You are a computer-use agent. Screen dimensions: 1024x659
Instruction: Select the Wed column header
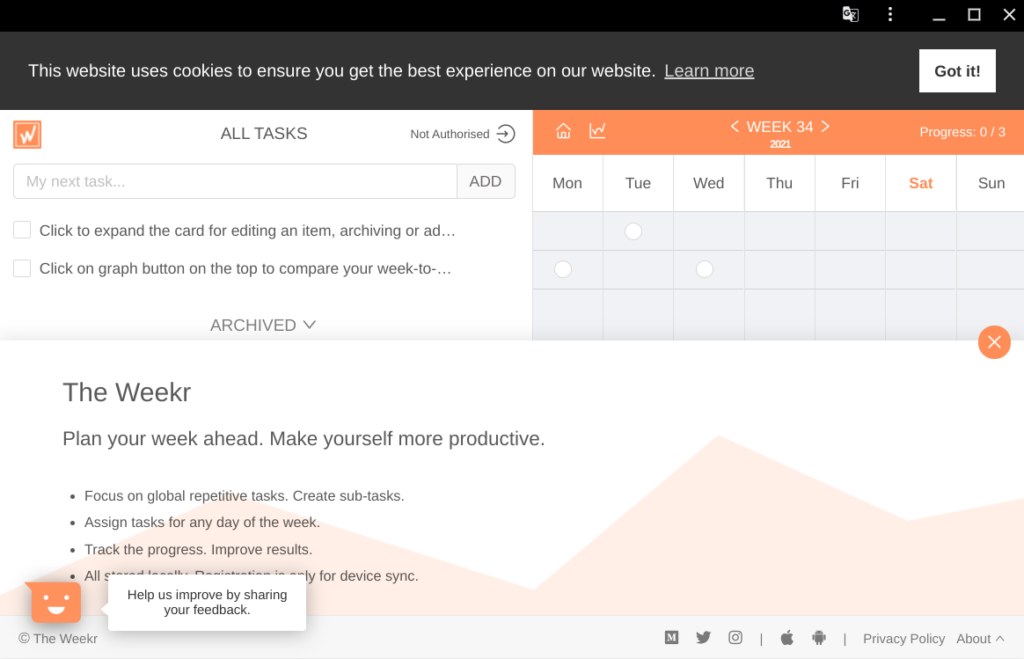tap(709, 184)
